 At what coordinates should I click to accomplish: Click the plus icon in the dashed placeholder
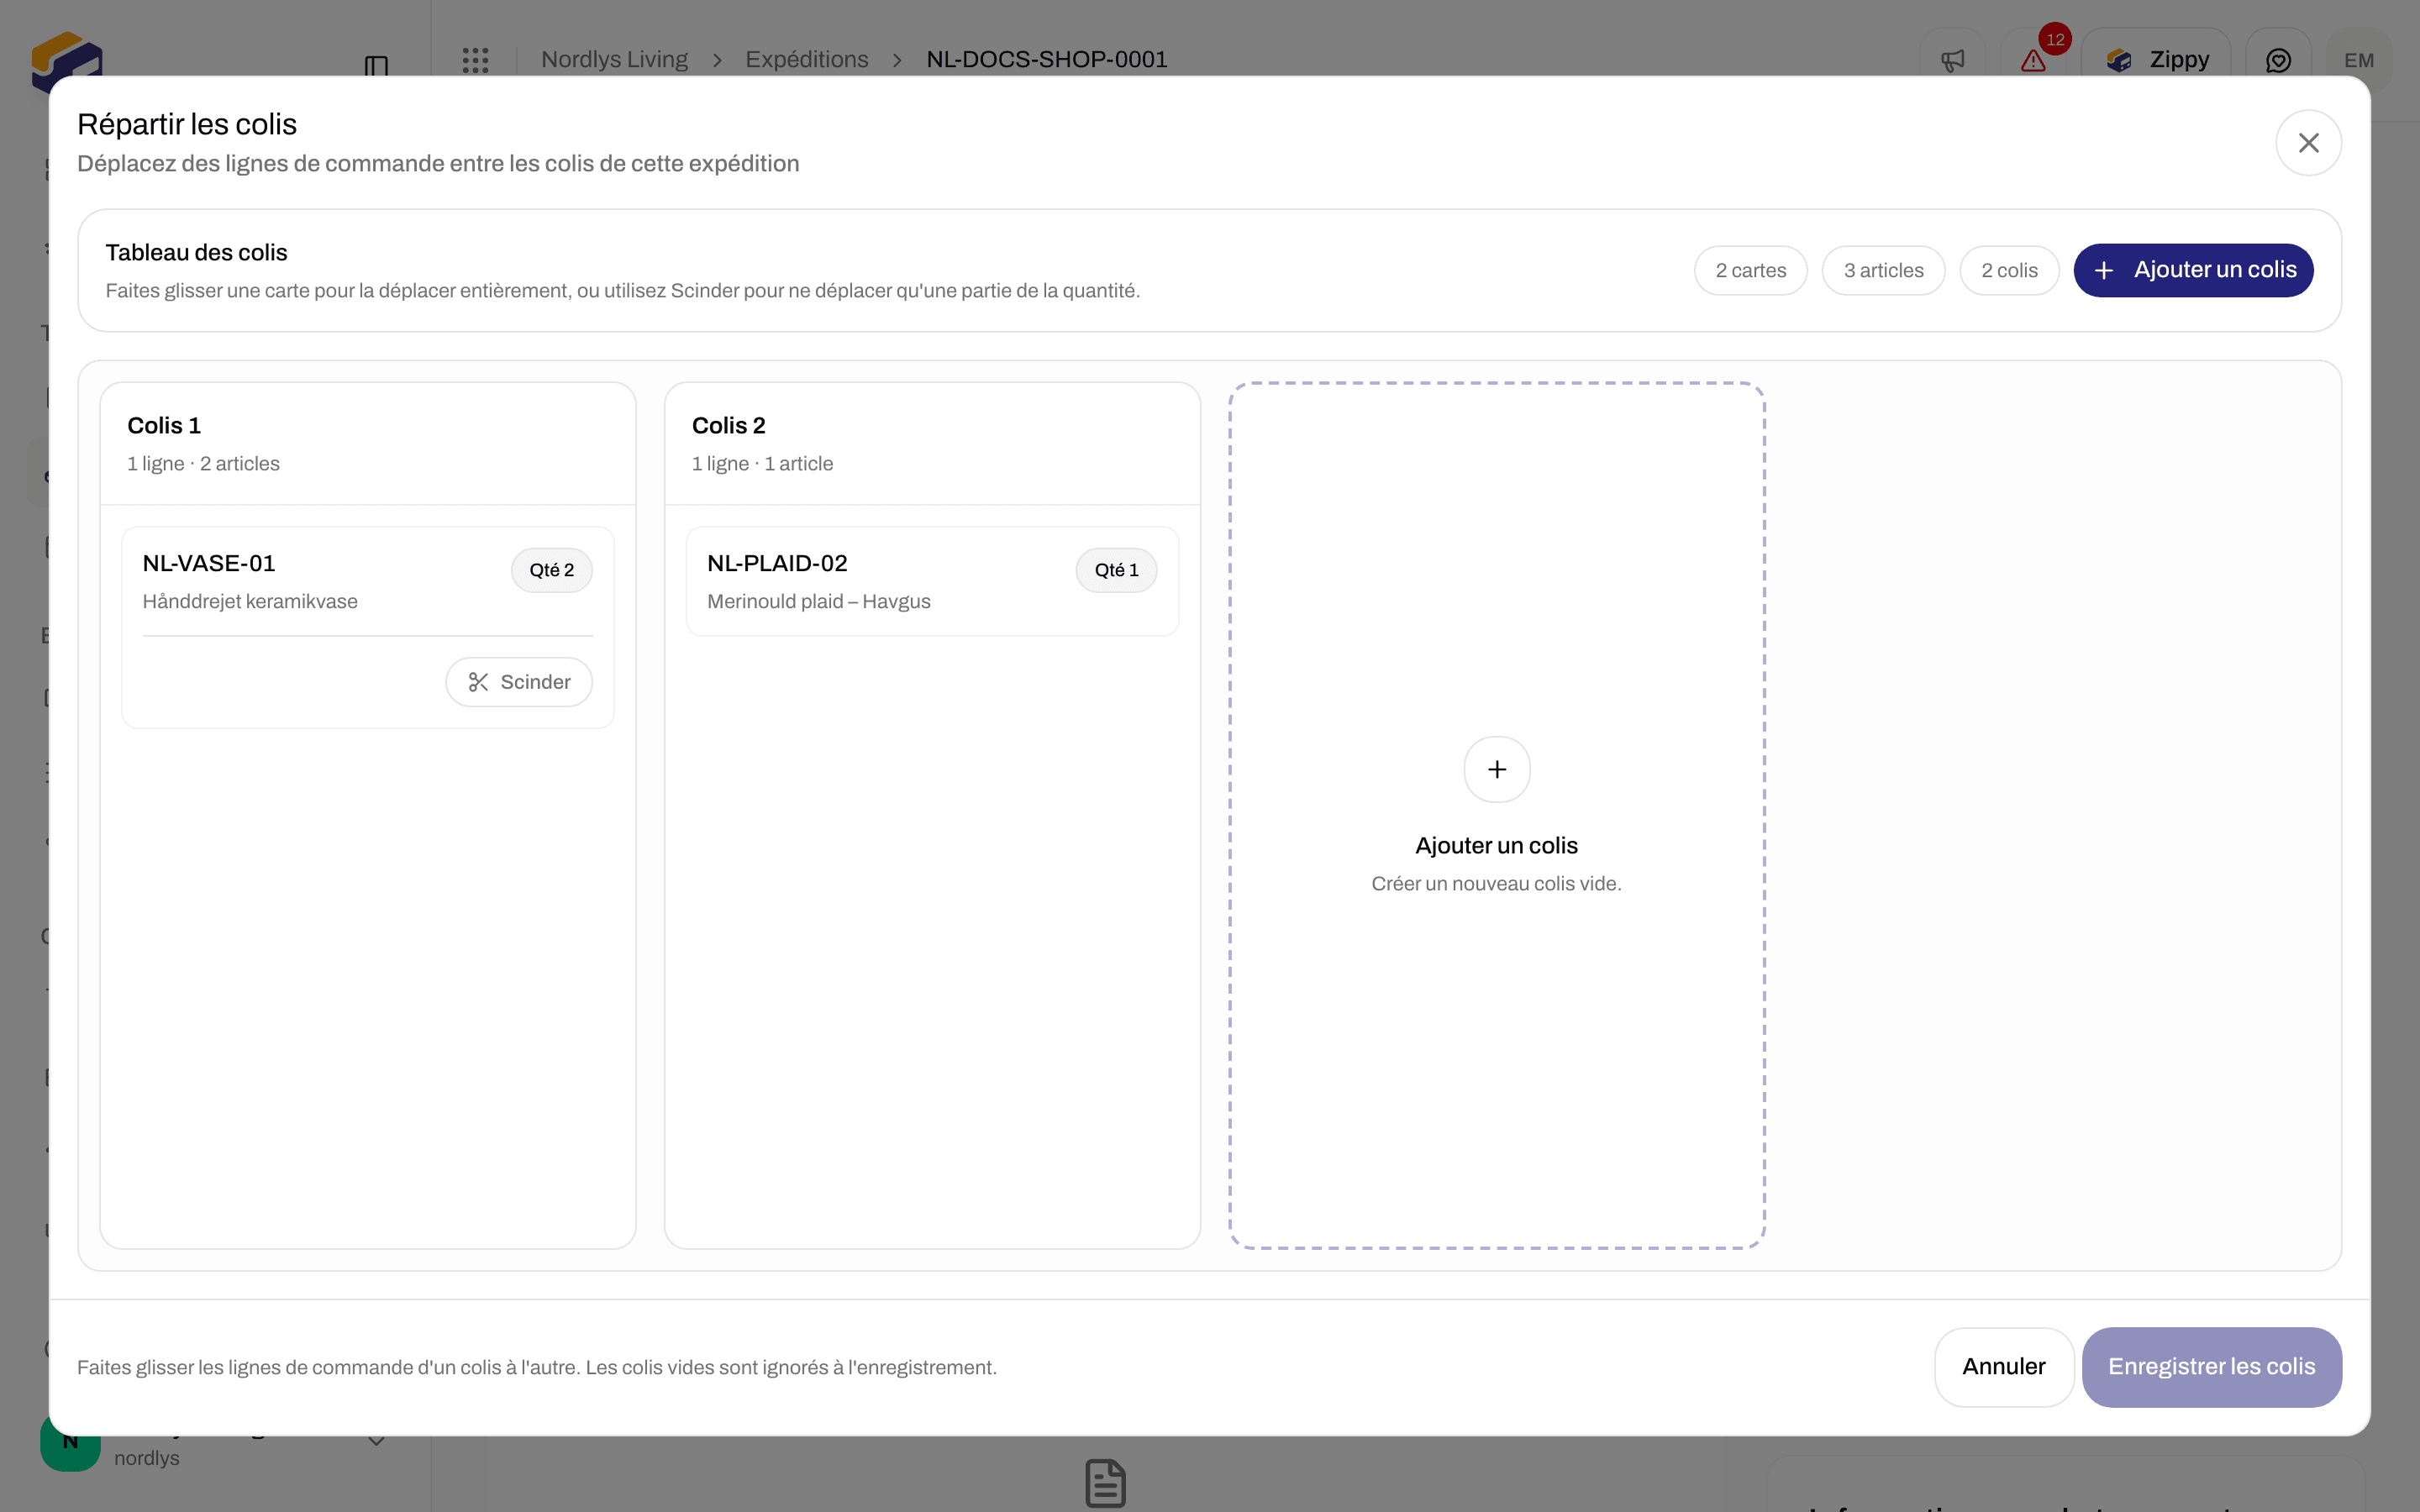pos(1496,769)
